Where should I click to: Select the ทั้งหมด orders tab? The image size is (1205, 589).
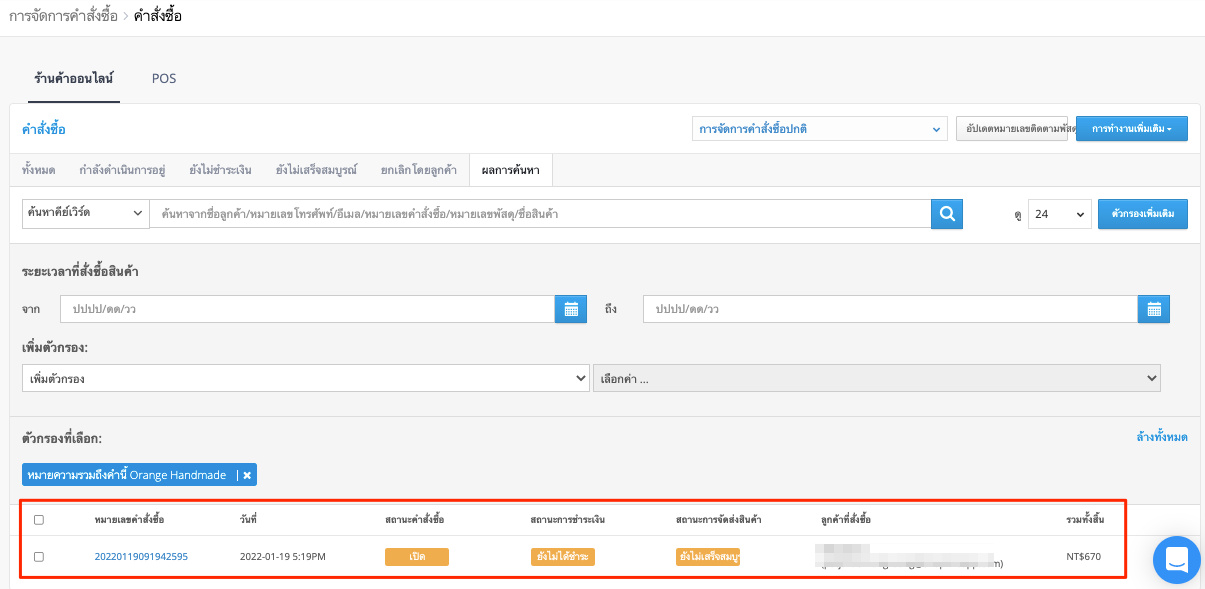pyautogui.click(x=38, y=170)
